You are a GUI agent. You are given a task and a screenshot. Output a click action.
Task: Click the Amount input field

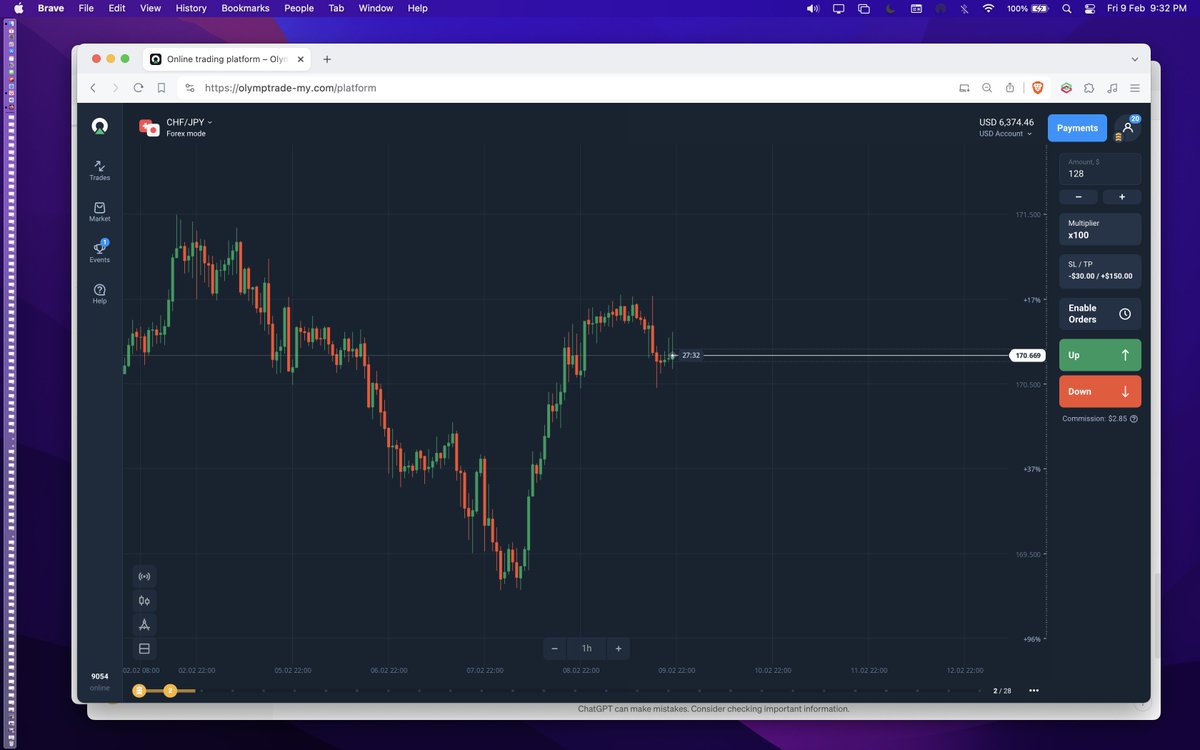(1100, 168)
